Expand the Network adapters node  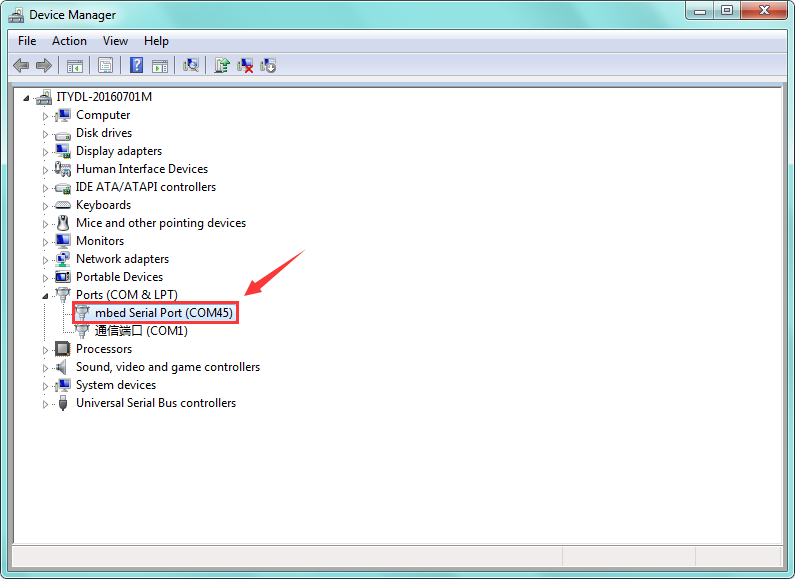(x=45, y=260)
